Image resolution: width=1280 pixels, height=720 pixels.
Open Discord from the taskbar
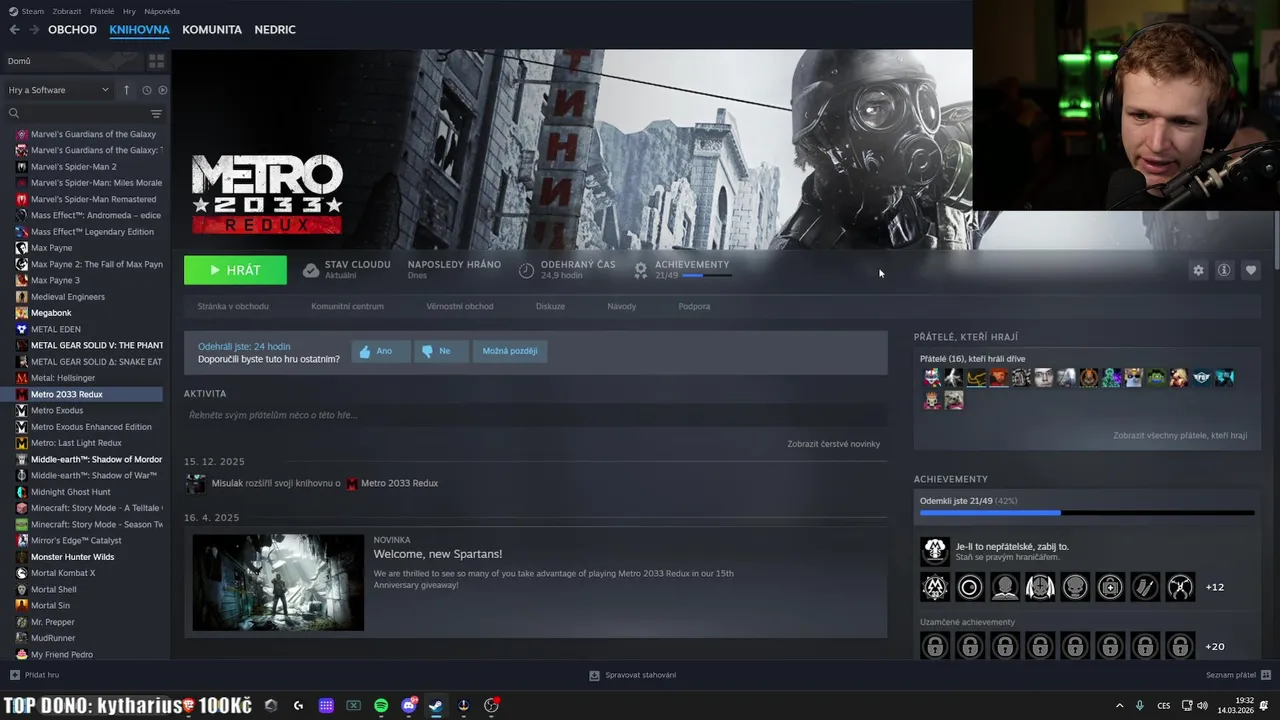click(x=408, y=705)
